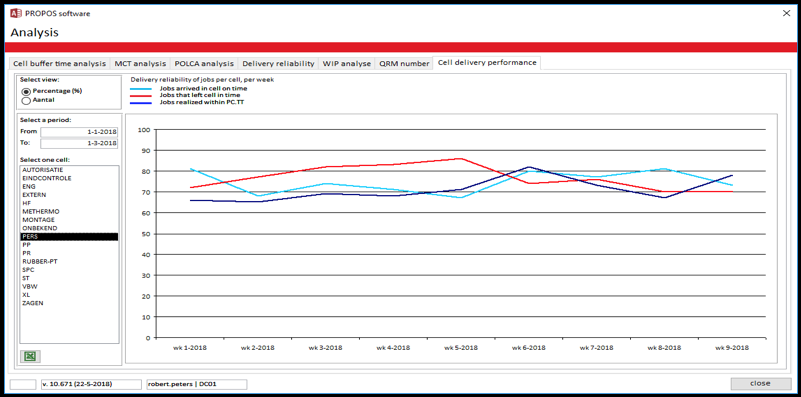Switch to the WIP analyse tab
This screenshot has height=397, width=801.
tap(346, 64)
